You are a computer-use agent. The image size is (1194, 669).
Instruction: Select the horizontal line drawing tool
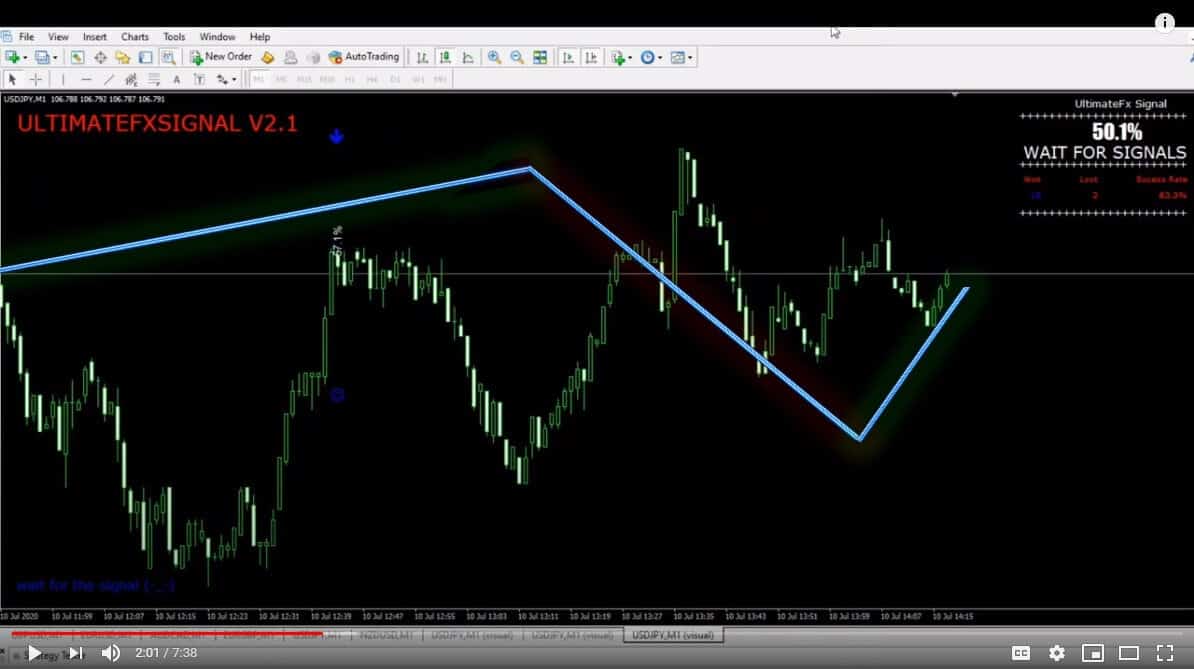point(86,78)
